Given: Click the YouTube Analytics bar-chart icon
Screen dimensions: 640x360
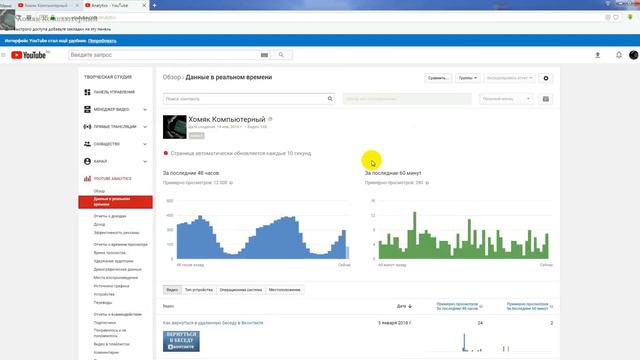Looking at the screenshot, I should [x=87, y=178].
